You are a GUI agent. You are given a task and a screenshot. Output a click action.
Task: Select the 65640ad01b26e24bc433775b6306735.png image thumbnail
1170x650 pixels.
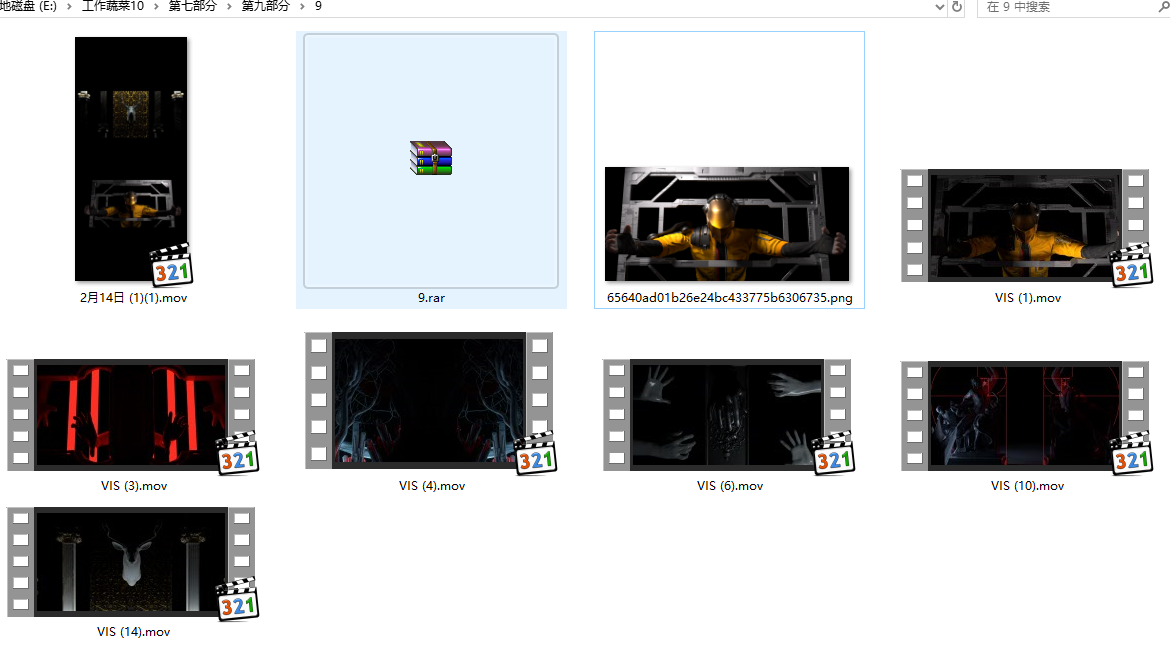point(727,223)
